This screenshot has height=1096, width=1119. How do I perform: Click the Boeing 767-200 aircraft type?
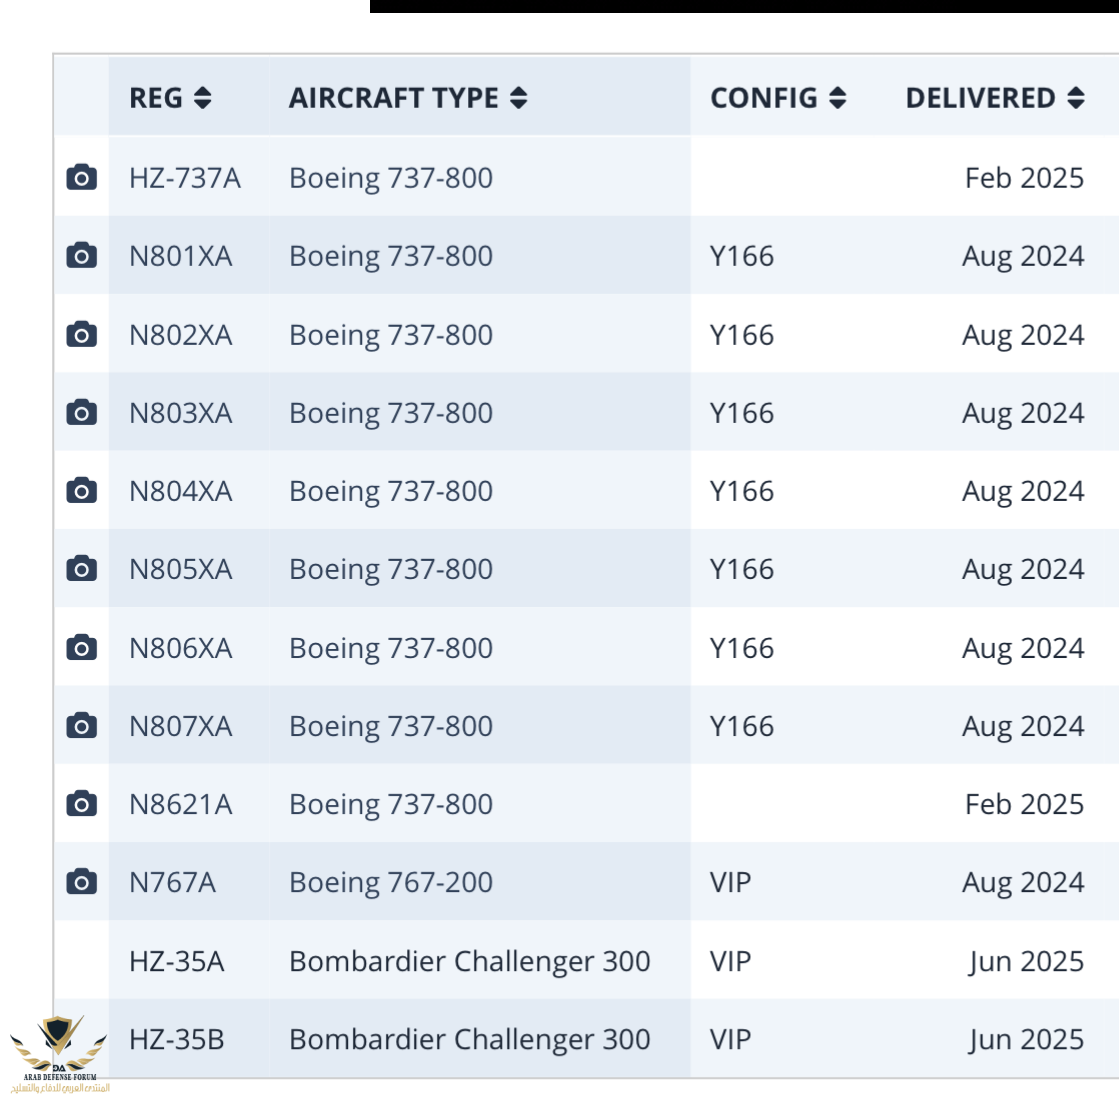click(x=391, y=882)
